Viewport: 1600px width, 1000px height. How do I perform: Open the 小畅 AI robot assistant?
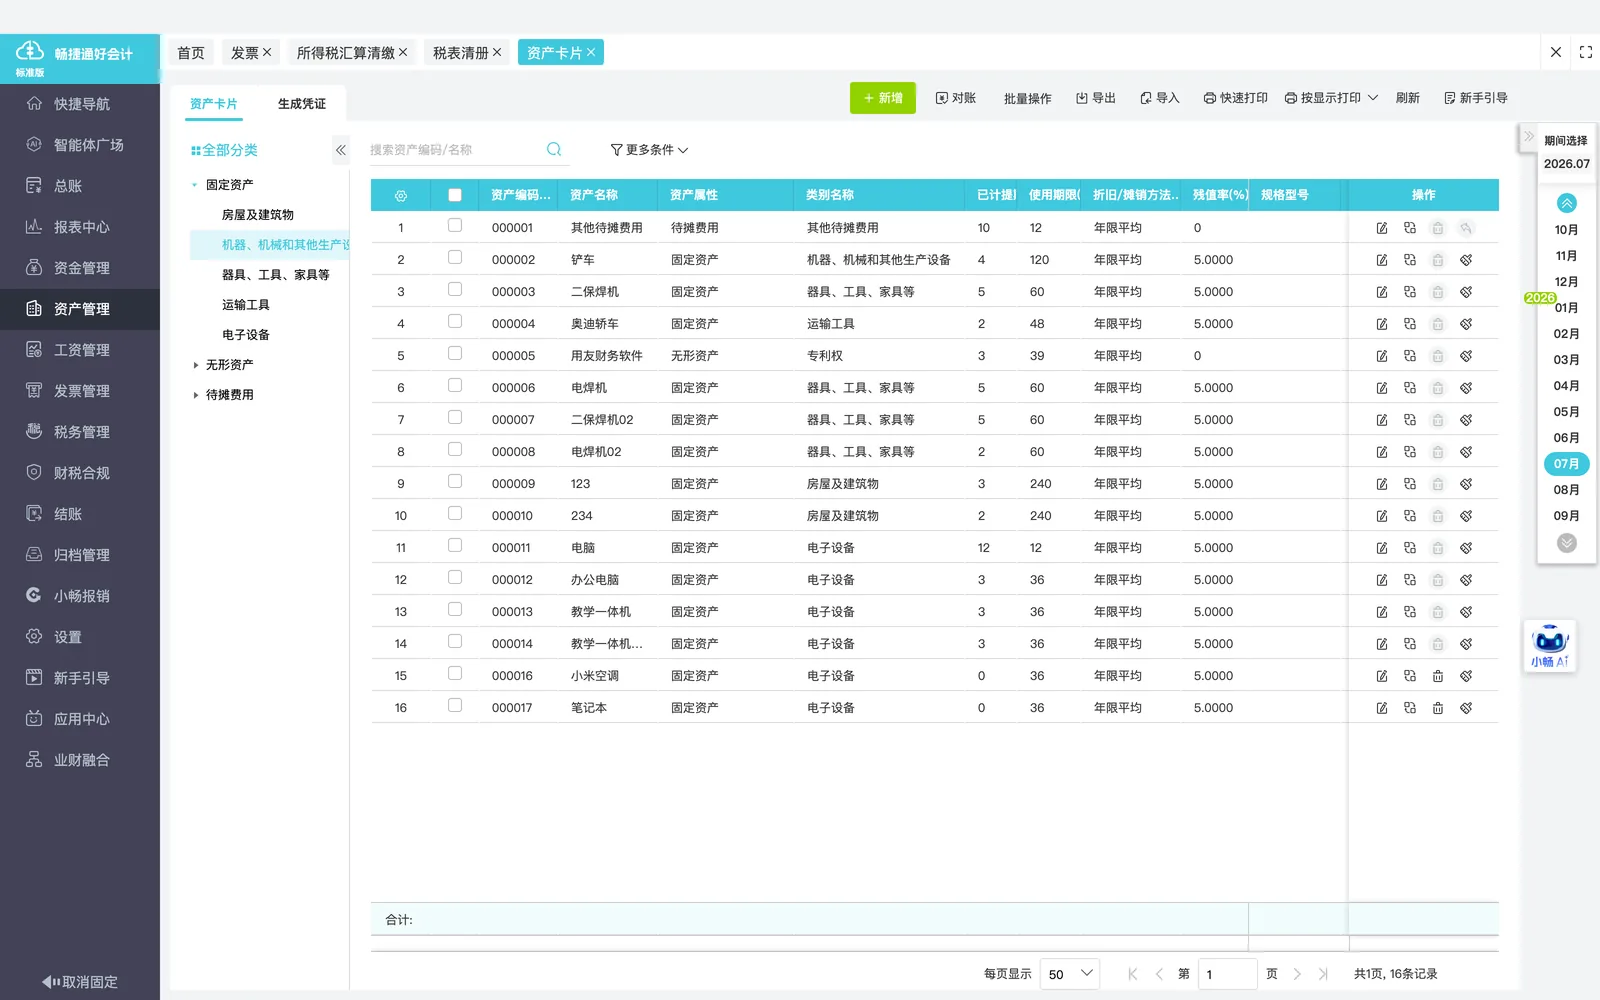(1550, 645)
